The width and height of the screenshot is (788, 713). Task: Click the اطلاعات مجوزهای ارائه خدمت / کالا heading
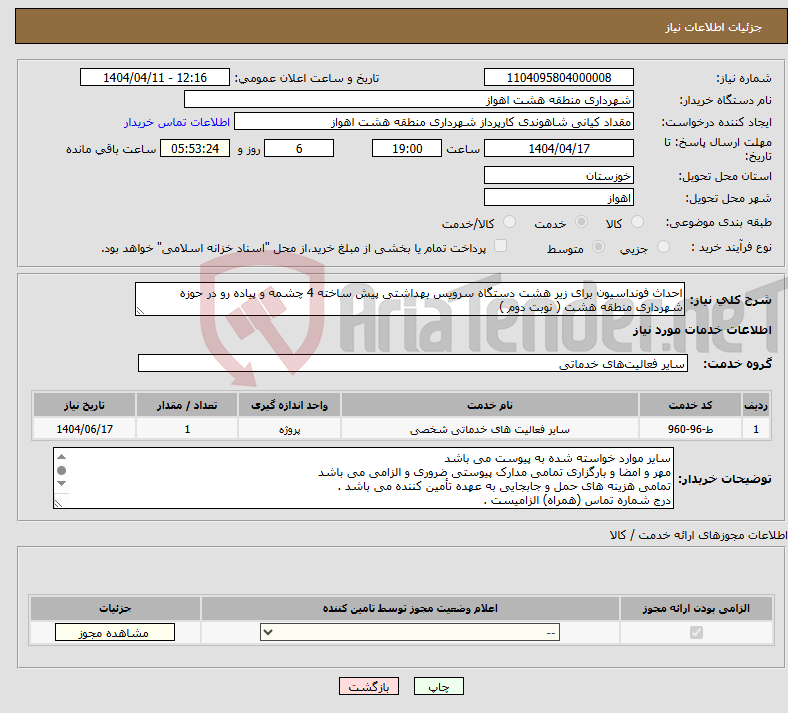[699, 535]
